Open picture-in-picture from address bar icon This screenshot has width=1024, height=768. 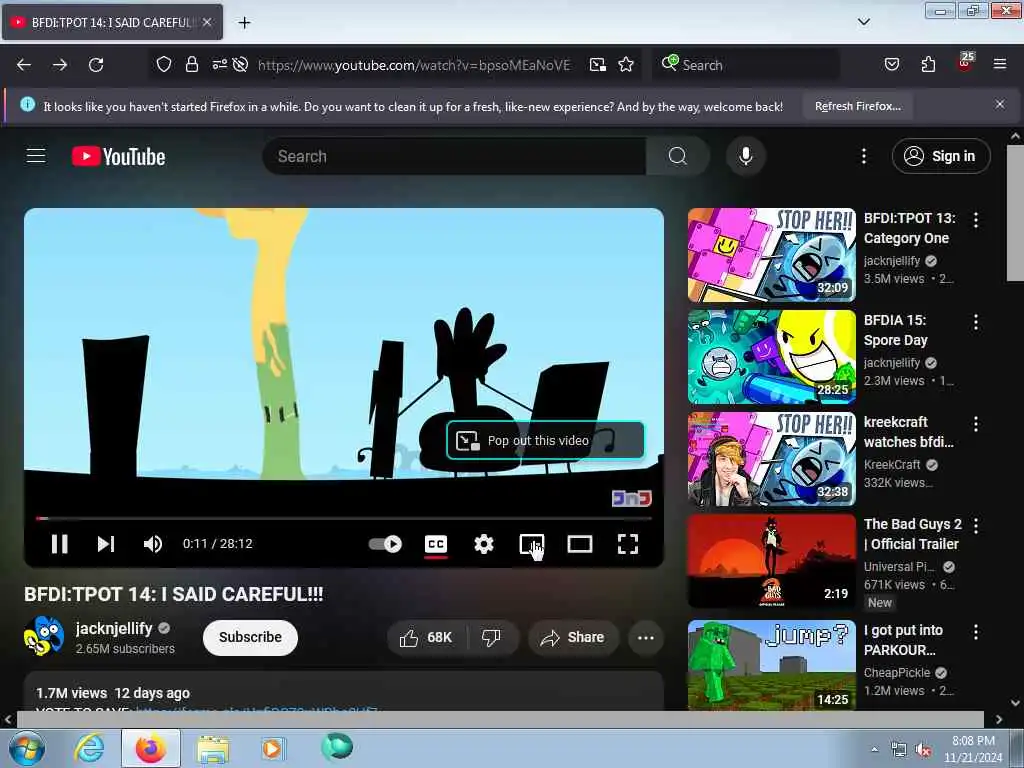598,65
